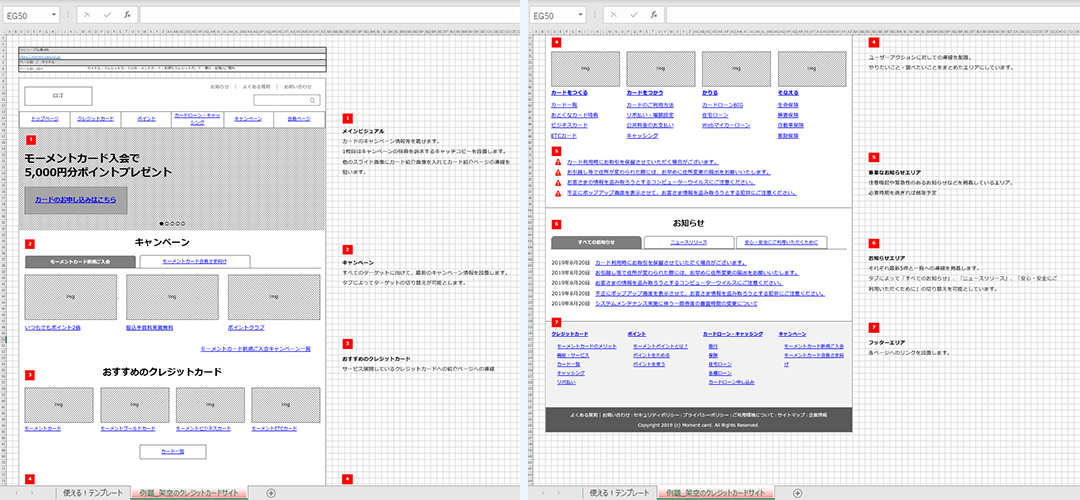Click the Enter checkmark in the left window's formula bar

pos(107,16)
